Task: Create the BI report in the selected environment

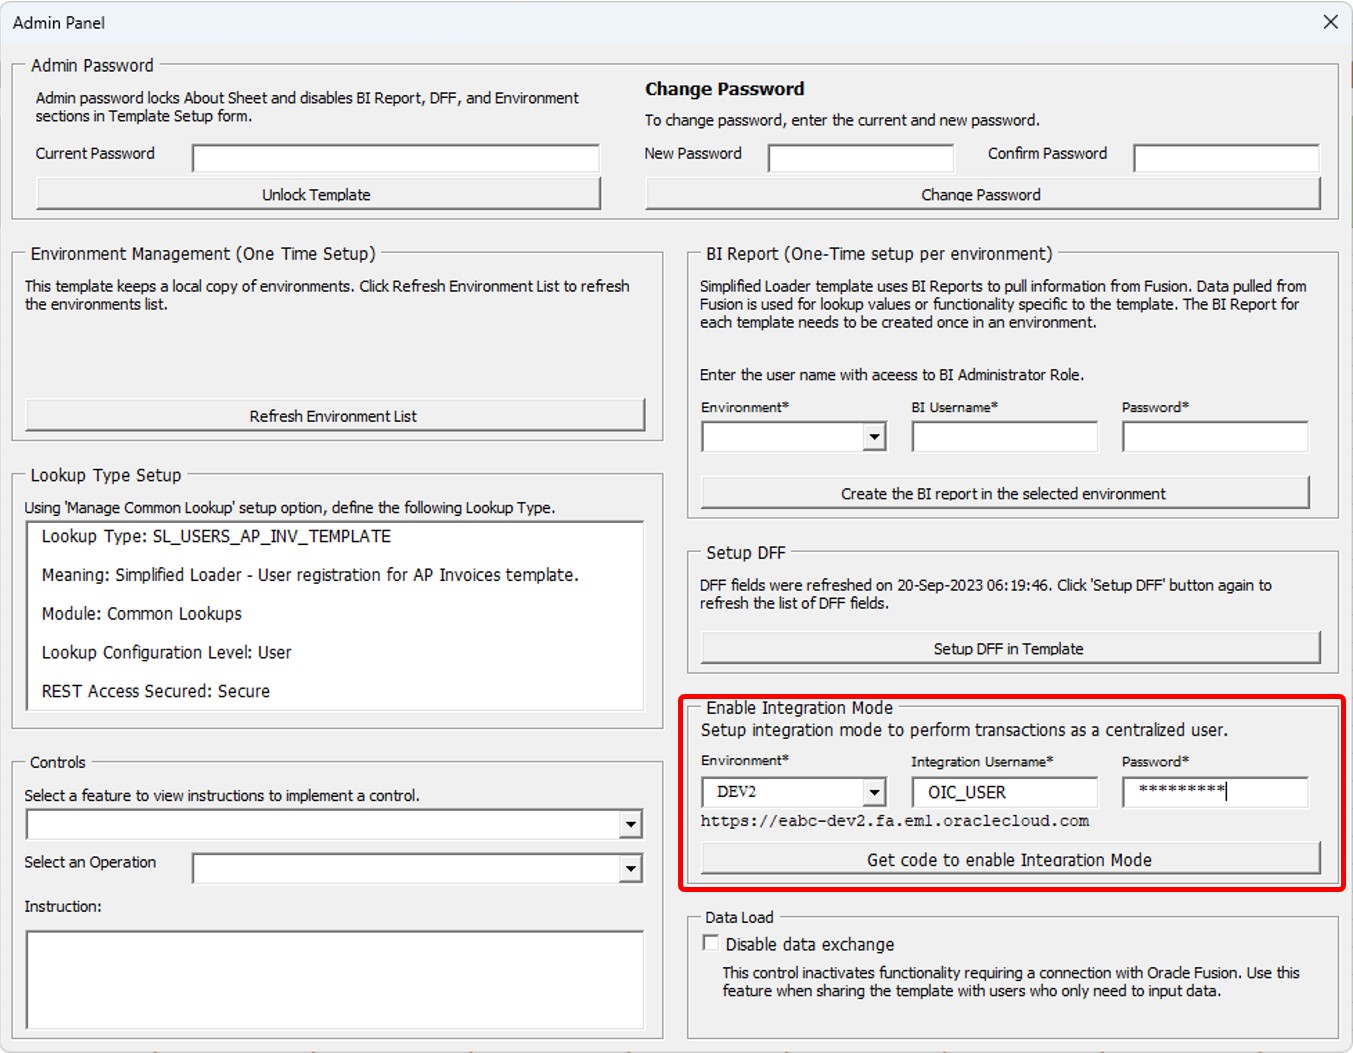Action: click(x=1005, y=492)
